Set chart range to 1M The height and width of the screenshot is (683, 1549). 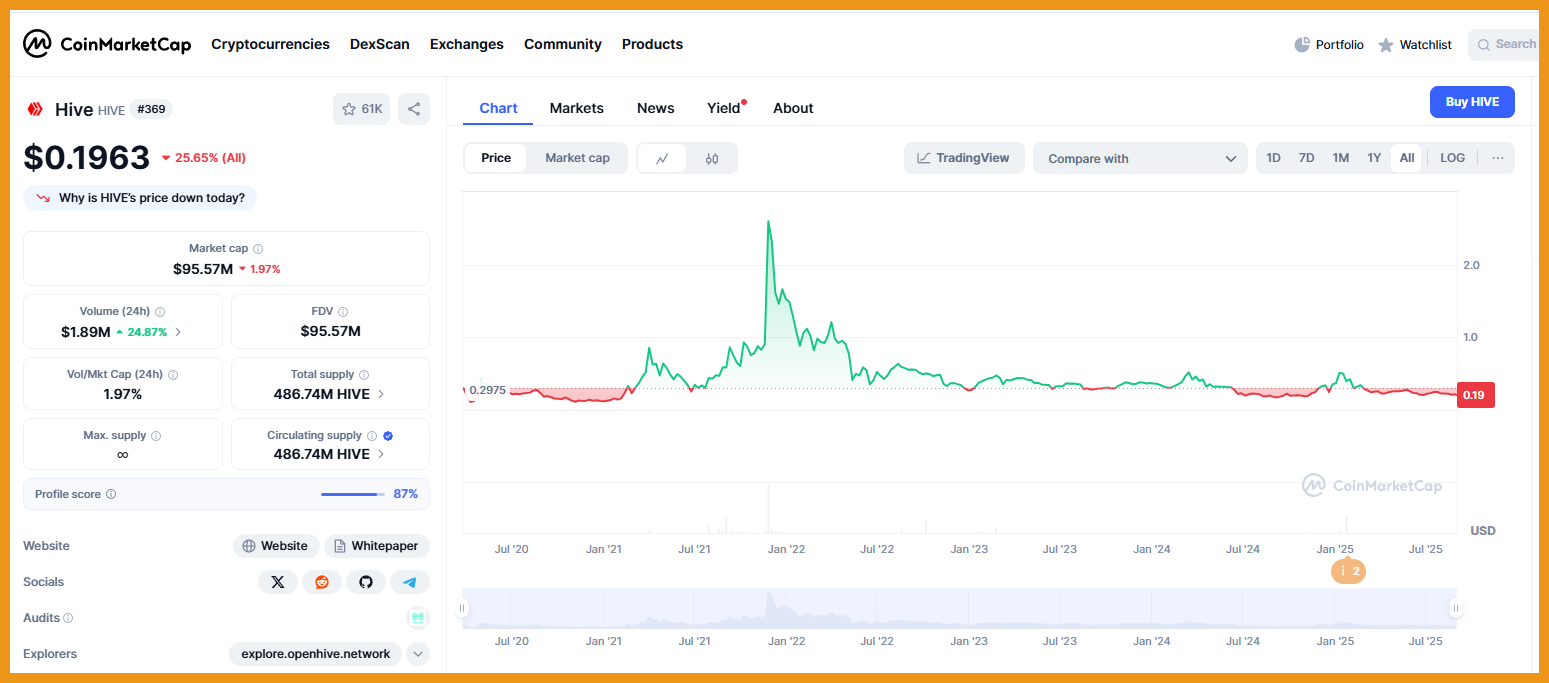coord(1341,158)
